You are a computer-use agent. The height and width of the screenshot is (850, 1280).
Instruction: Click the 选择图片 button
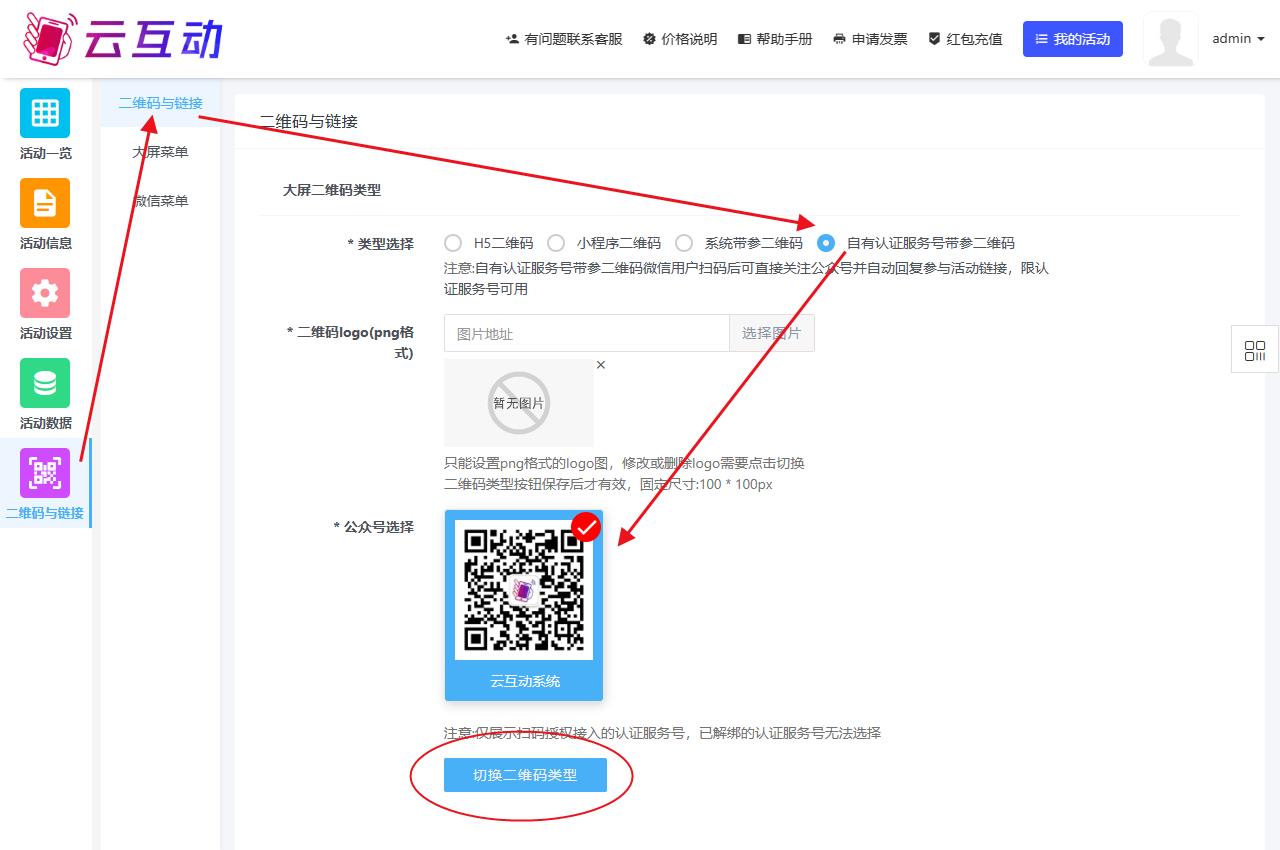point(772,333)
